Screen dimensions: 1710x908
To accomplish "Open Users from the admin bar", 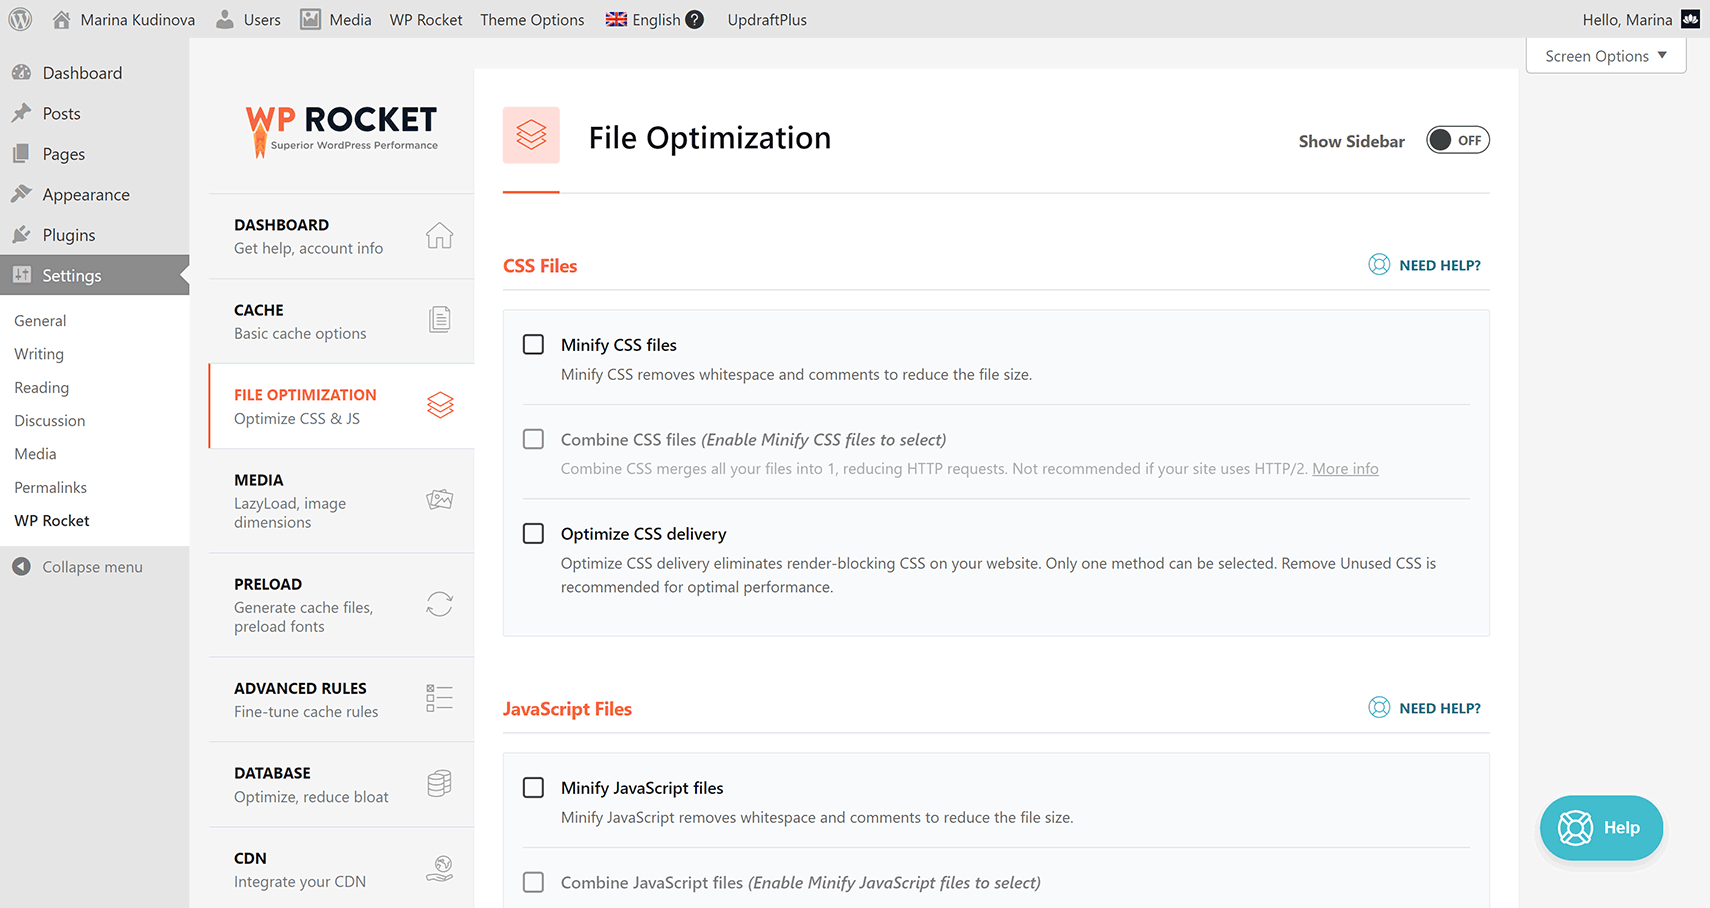I will tap(249, 19).
